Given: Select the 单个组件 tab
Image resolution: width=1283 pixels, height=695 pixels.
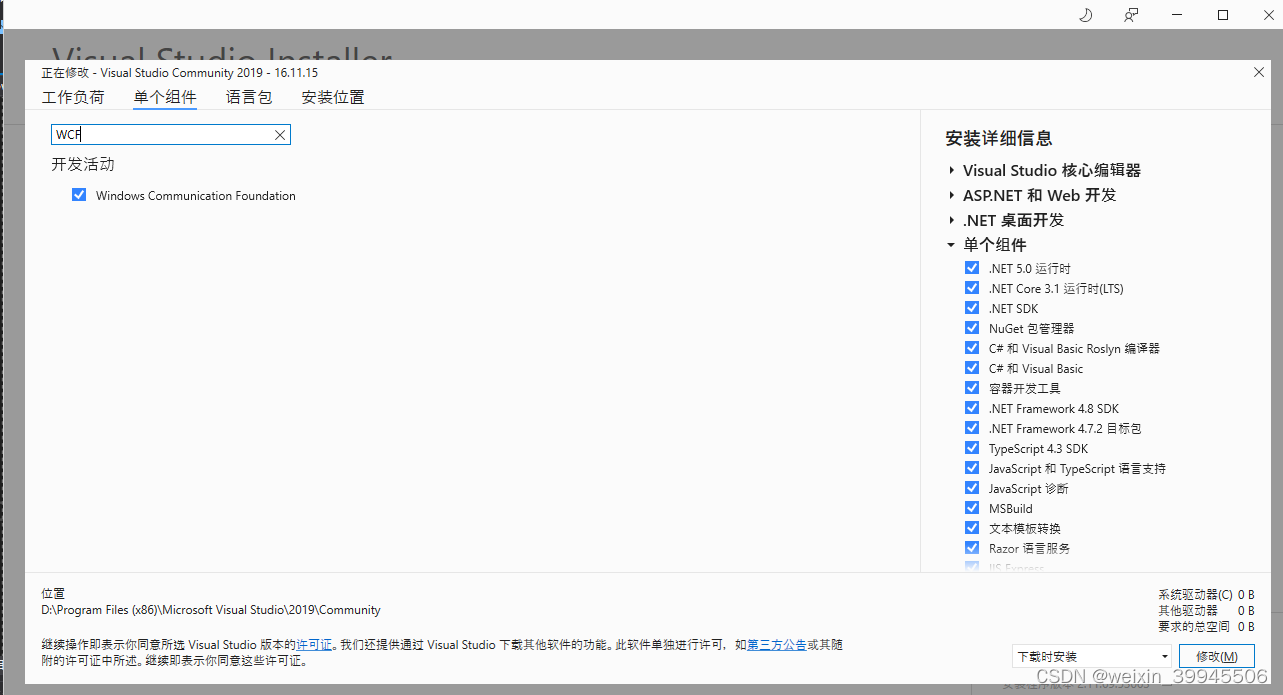Looking at the screenshot, I should click(x=165, y=97).
